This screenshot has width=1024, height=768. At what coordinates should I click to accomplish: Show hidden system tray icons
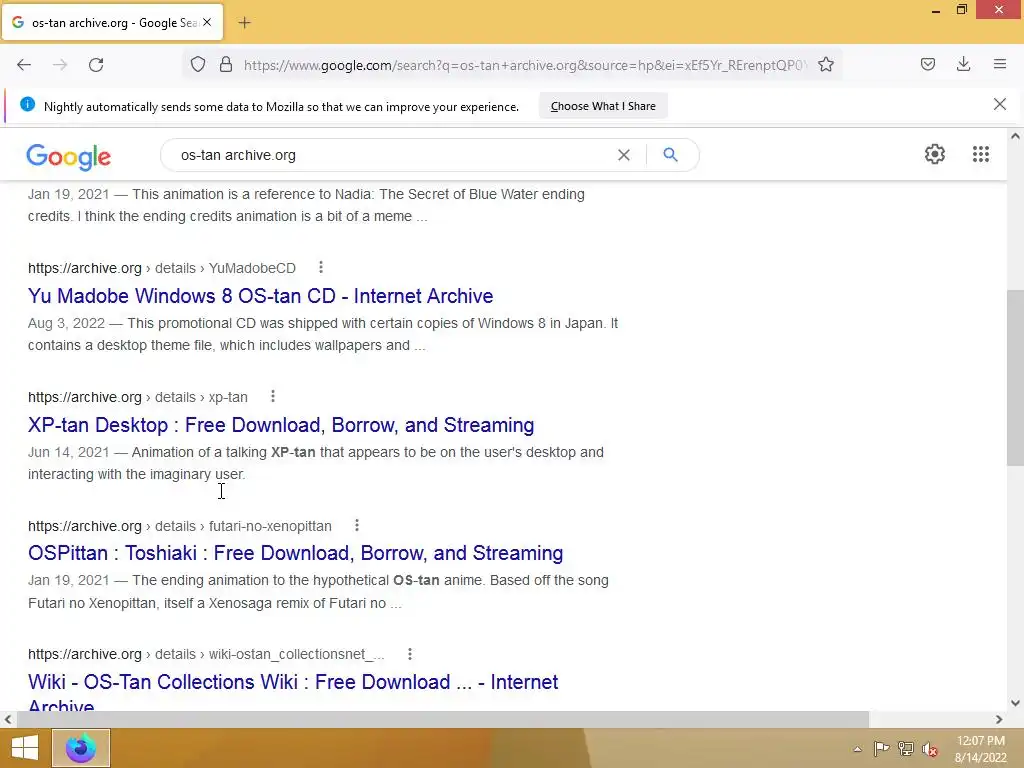coord(857,749)
